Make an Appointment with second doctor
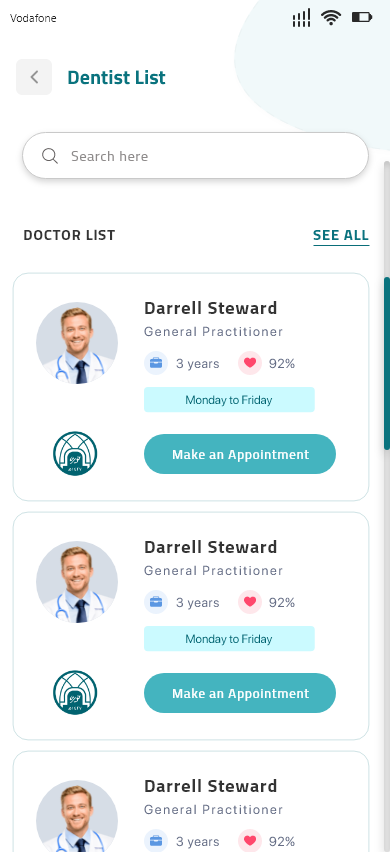390x852 pixels. tap(240, 693)
